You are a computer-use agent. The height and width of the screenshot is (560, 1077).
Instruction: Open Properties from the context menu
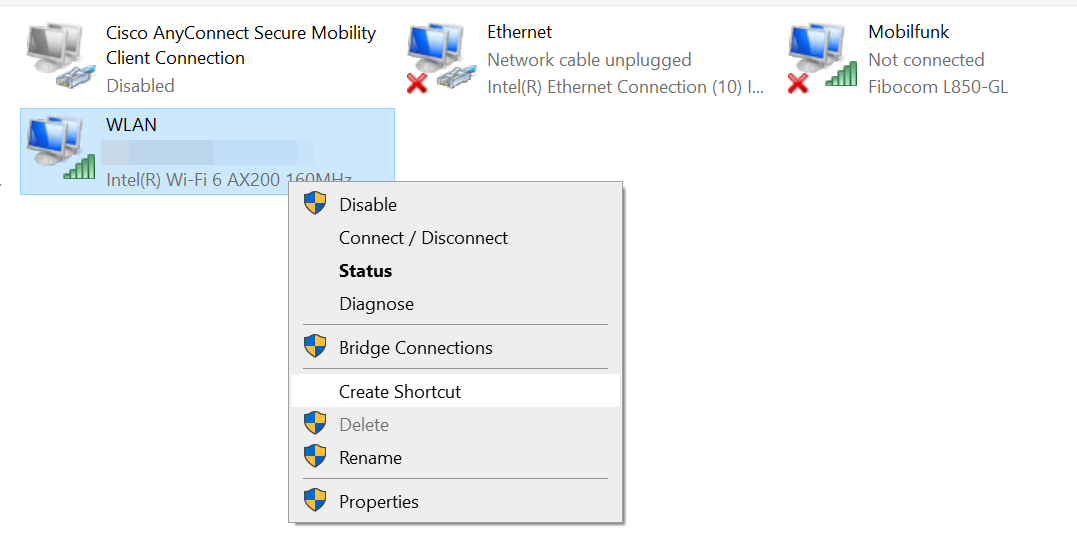tap(378, 502)
